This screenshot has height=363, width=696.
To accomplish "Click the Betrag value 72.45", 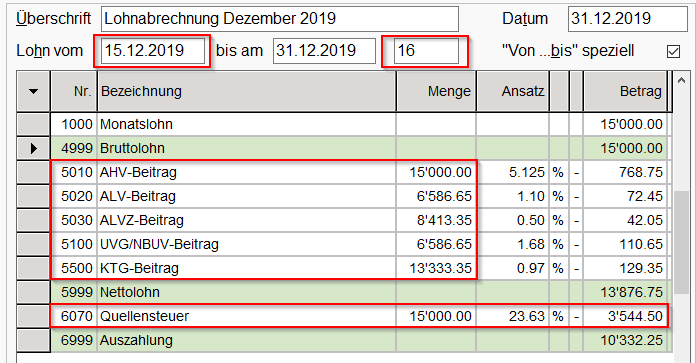I will (x=645, y=196).
